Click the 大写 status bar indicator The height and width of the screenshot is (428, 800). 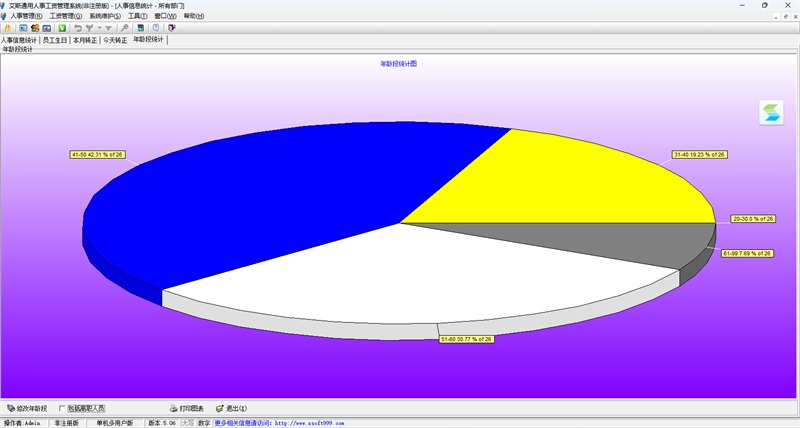188,423
